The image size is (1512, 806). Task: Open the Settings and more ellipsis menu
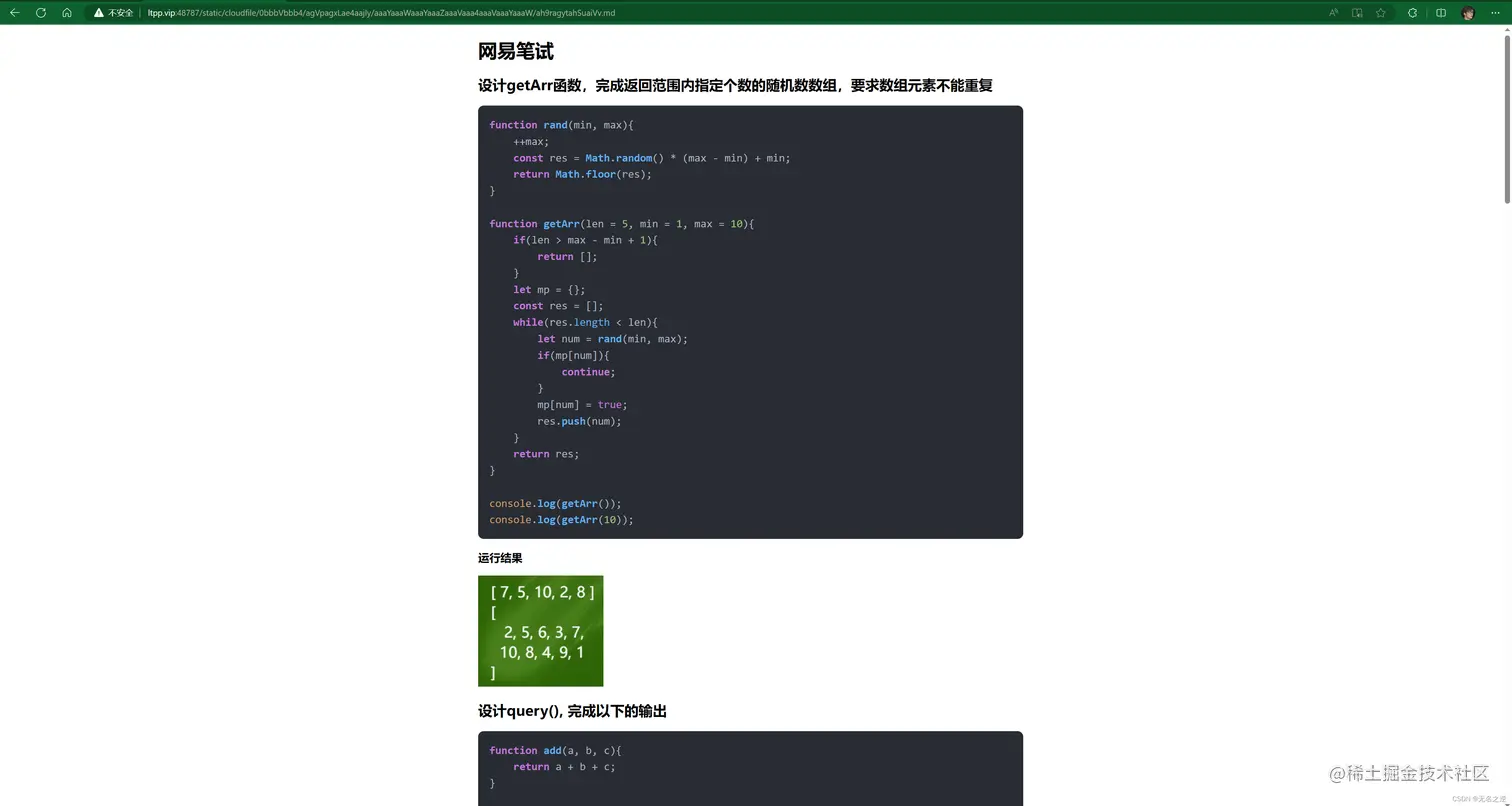[1495, 13]
